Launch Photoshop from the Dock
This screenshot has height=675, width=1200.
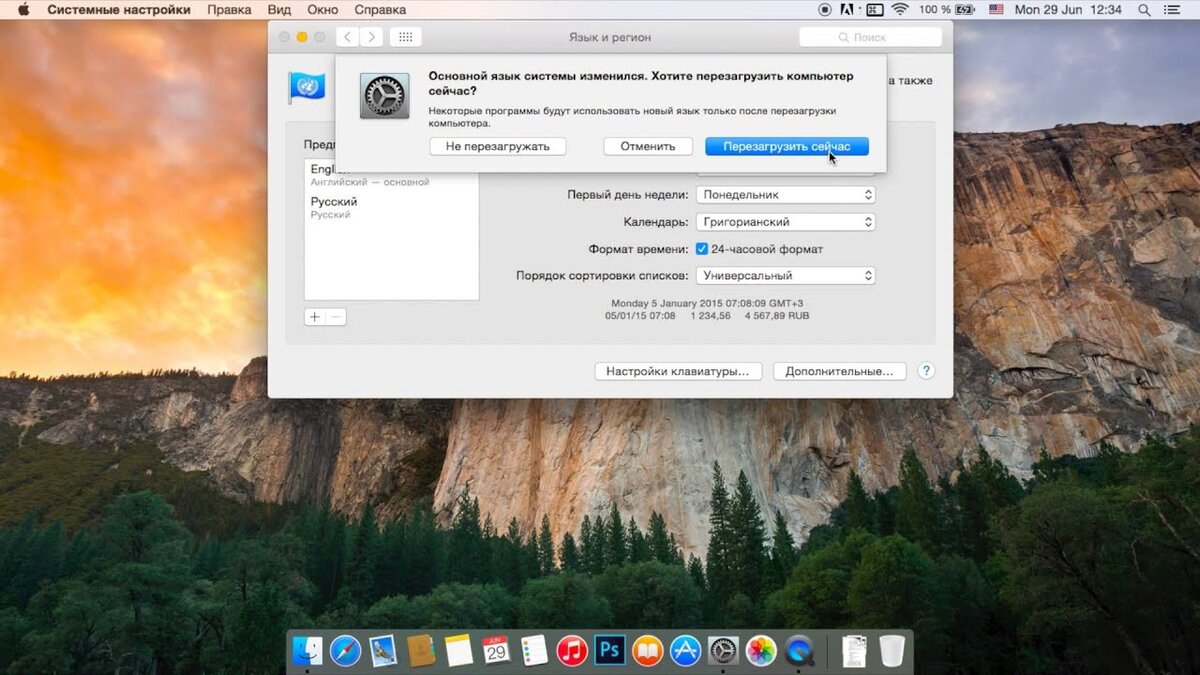609,651
